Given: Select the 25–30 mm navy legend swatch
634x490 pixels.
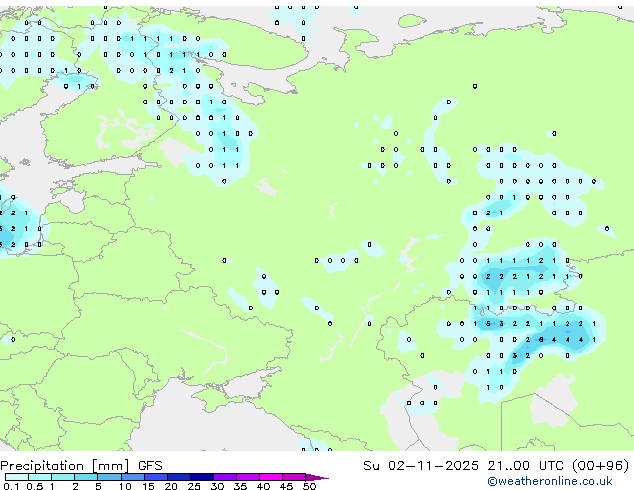Looking at the screenshot, I should coord(202,477).
